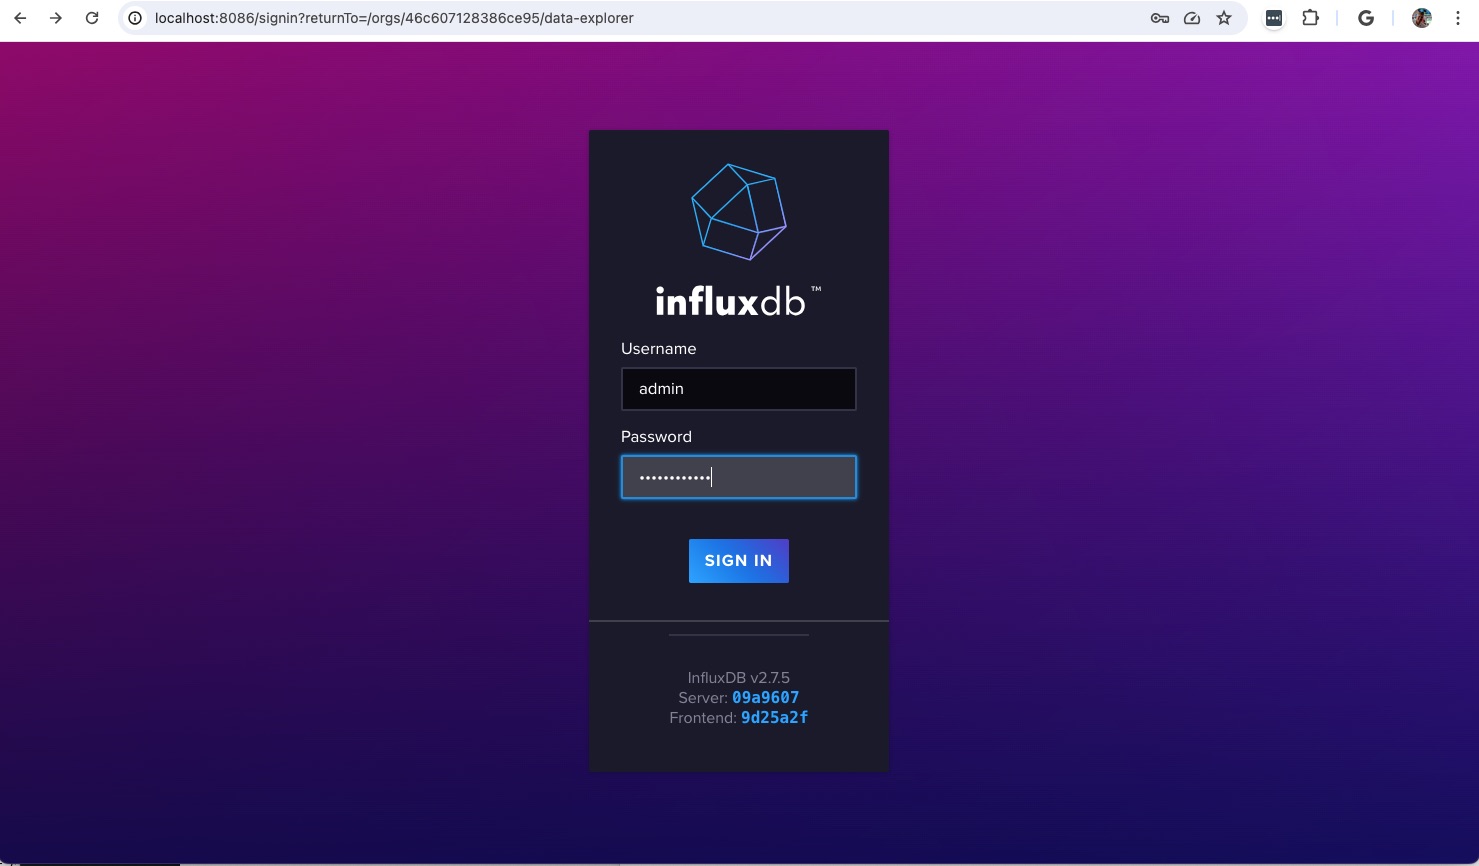Click the InfluxDB cube logo

point(739,212)
